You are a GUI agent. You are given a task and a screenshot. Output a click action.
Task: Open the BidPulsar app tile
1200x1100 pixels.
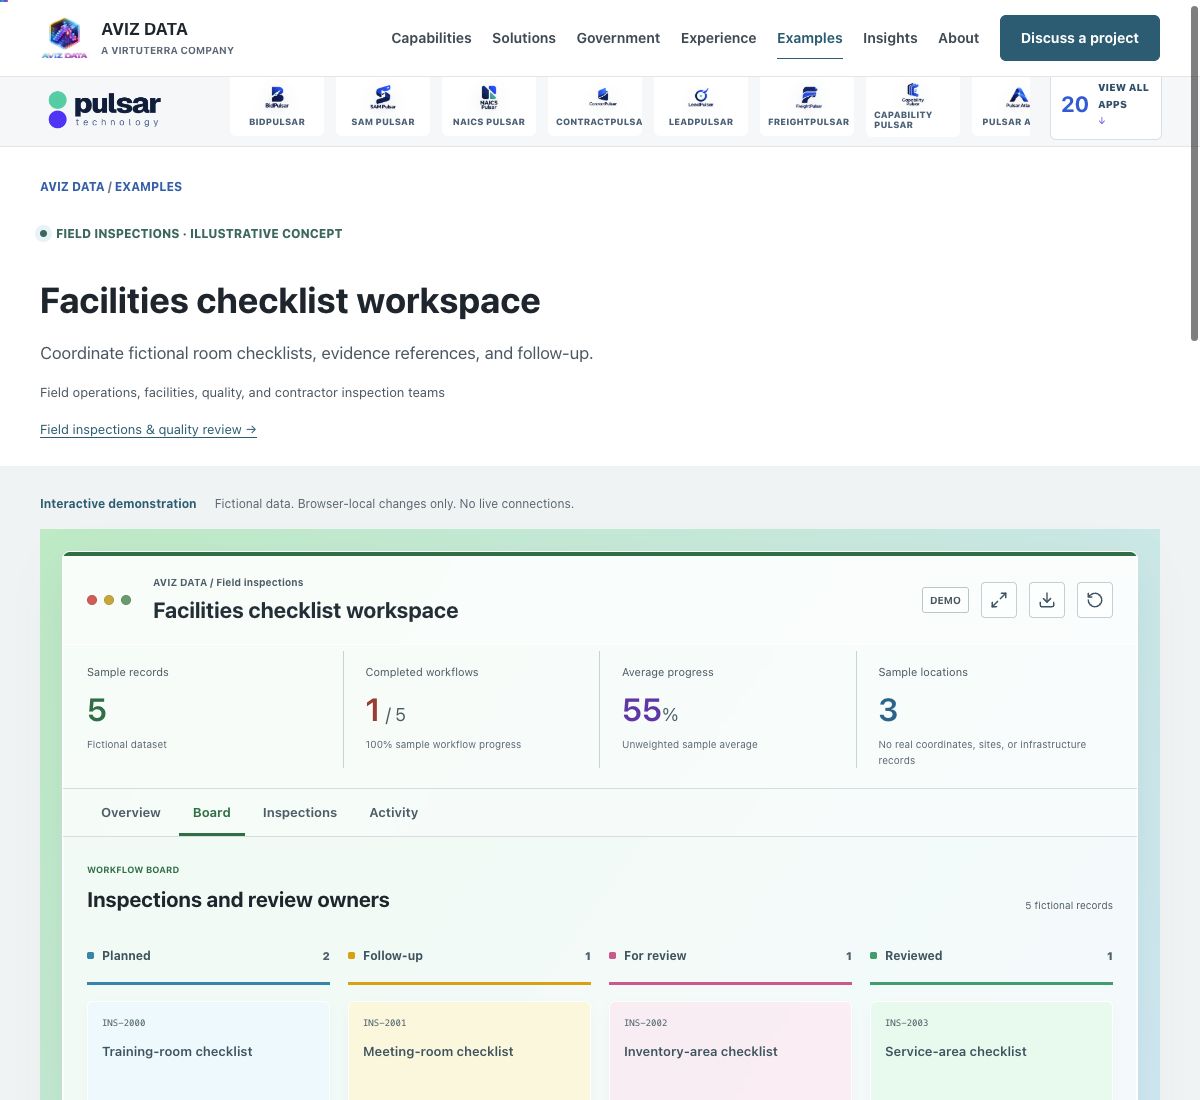[x=277, y=107]
